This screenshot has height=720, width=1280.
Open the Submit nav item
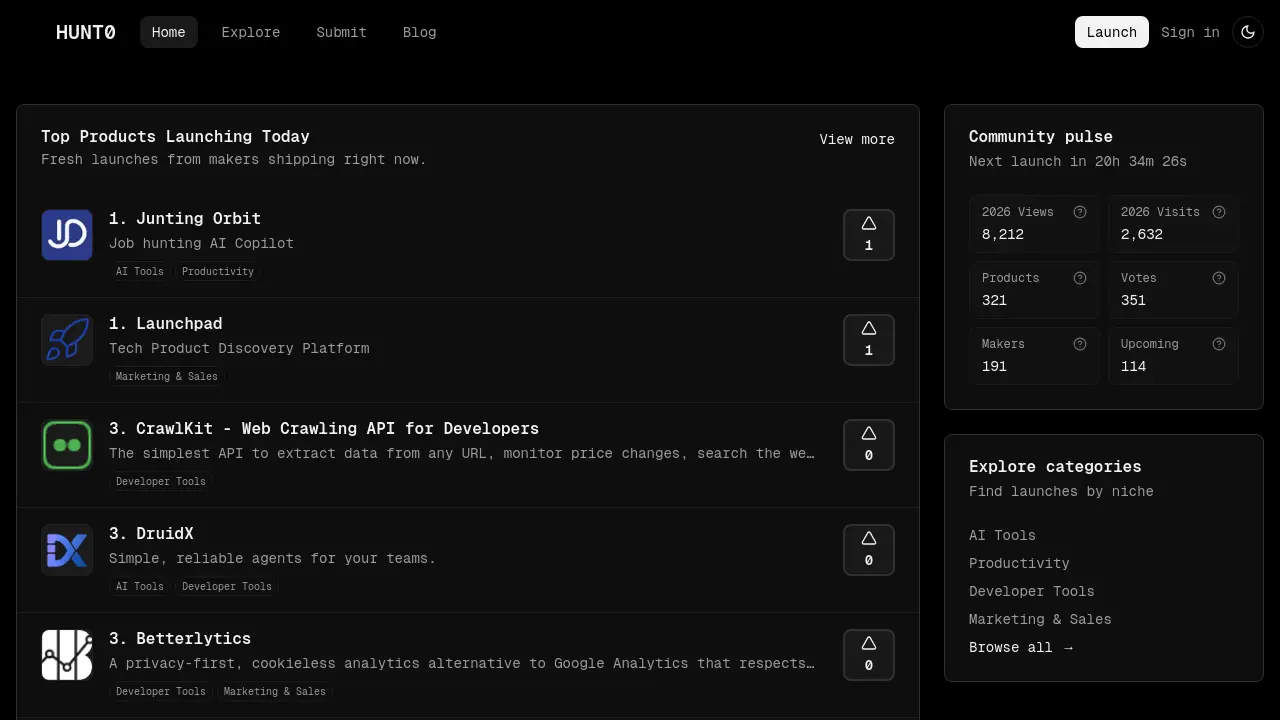pos(342,32)
